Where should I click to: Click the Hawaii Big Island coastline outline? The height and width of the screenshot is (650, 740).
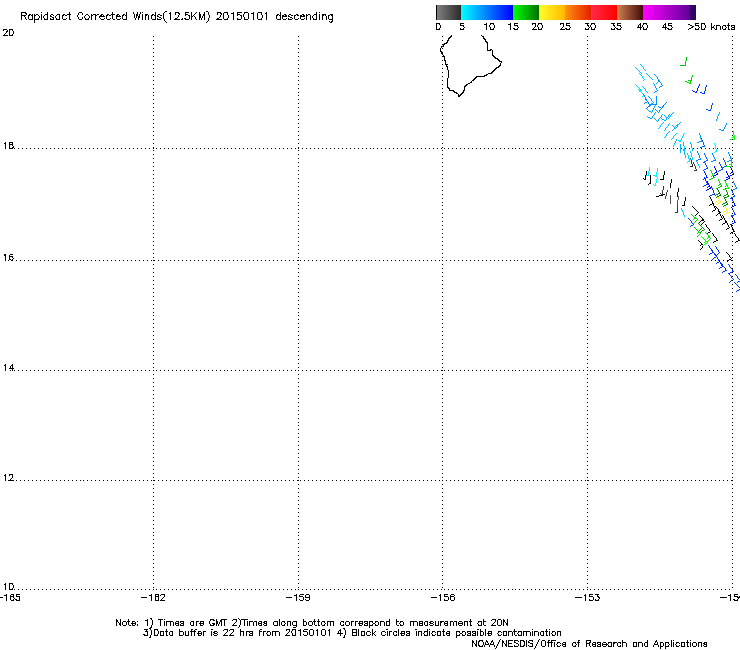point(470,66)
